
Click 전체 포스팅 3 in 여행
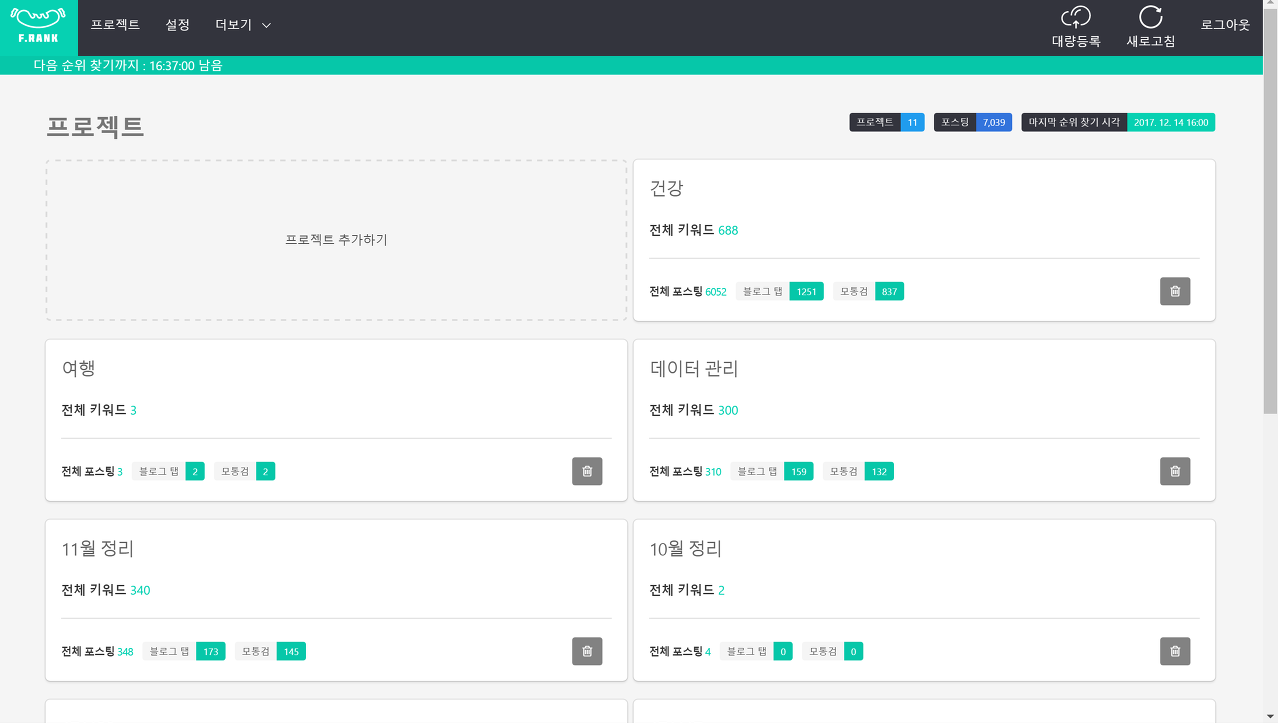tap(92, 472)
